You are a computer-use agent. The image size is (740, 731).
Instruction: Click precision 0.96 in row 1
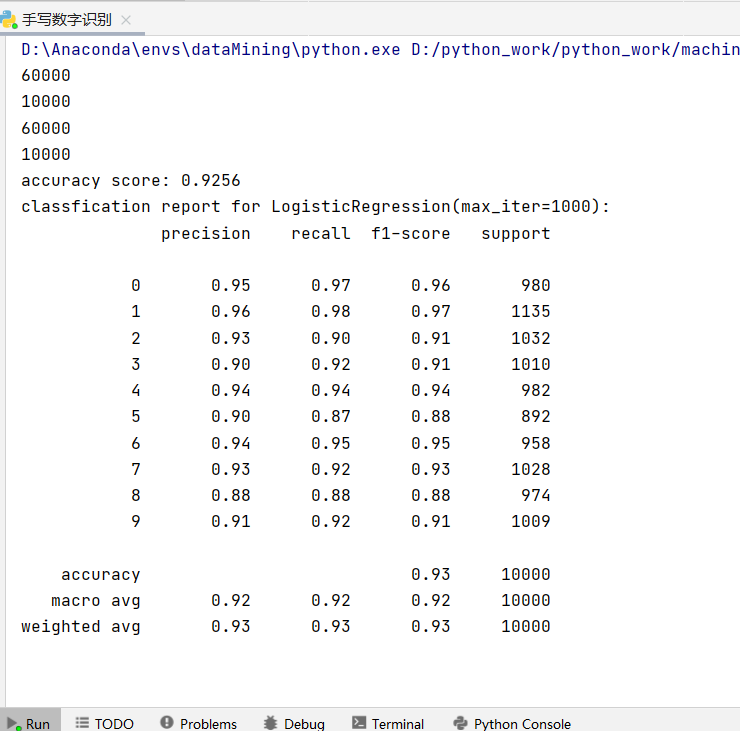pos(231,311)
